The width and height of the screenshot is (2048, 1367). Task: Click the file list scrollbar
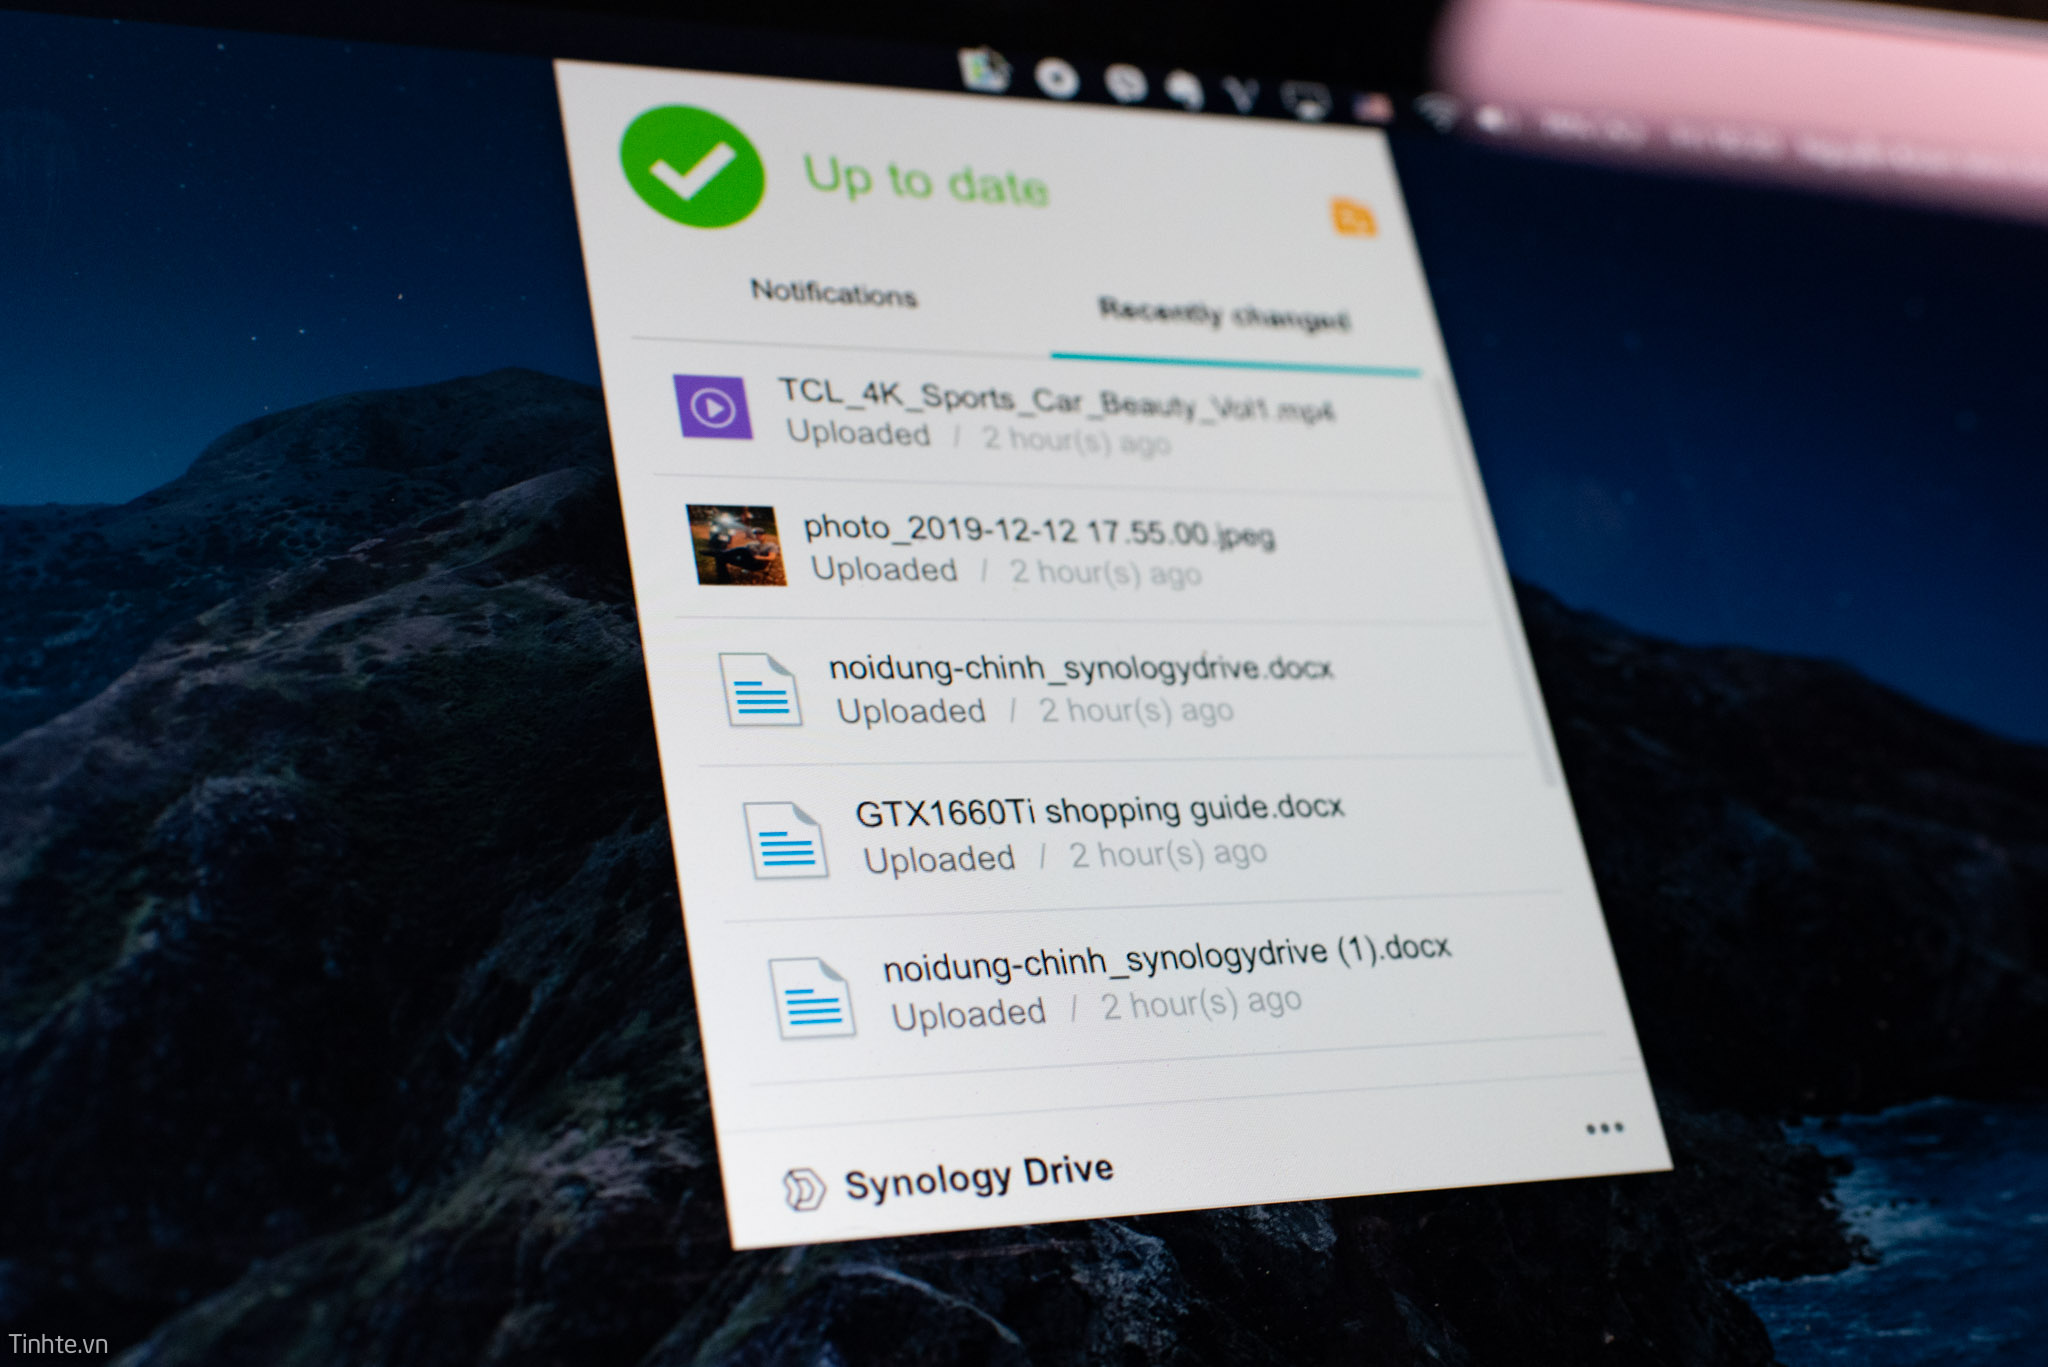1493,582
